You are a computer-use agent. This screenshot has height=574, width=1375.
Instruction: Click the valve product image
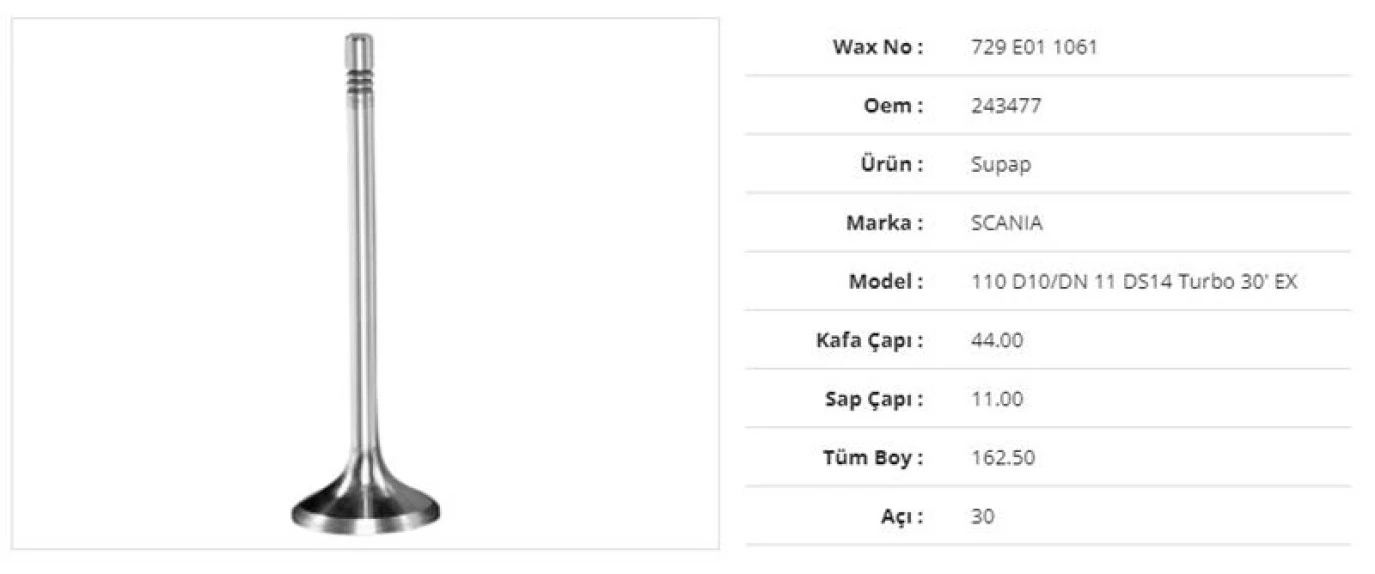point(365,283)
